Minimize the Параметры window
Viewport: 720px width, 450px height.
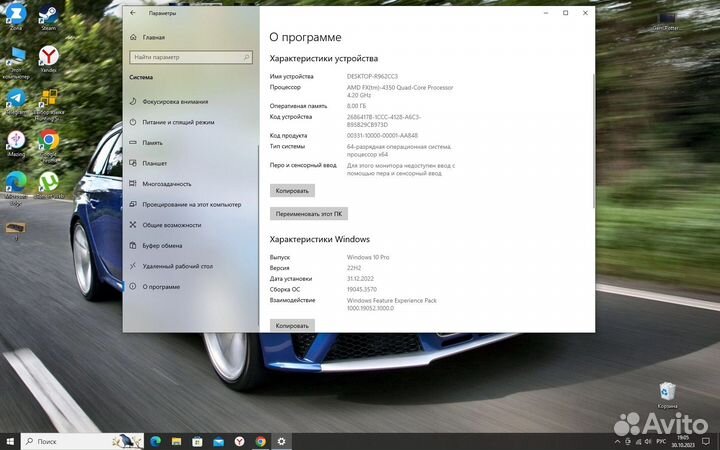tap(546, 13)
